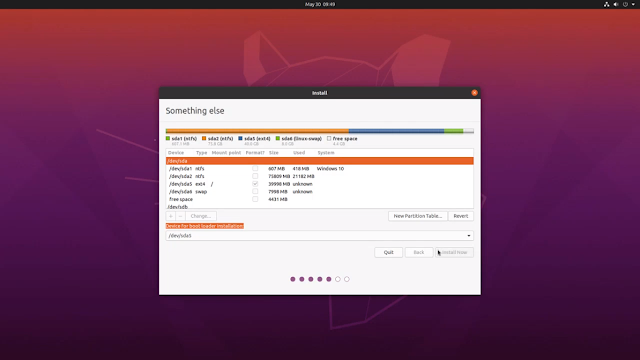Click the blue sda5 (ext4) legend swatch
The height and width of the screenshot is (360, 640).
point(240,139)
